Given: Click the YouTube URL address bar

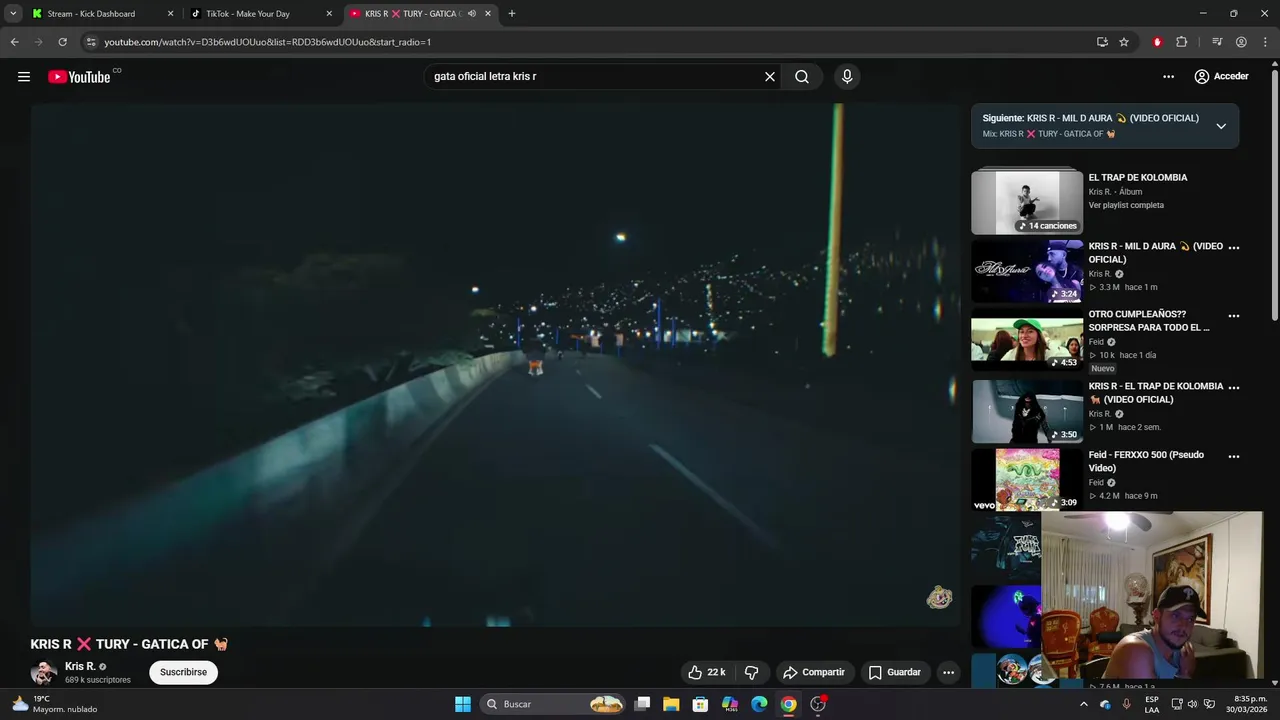Looking at the screenshot, I should coord(590,42).
